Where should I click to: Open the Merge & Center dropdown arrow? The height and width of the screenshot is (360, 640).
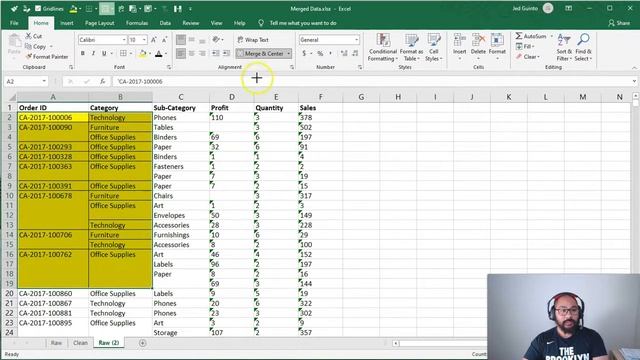coord(289,53)
